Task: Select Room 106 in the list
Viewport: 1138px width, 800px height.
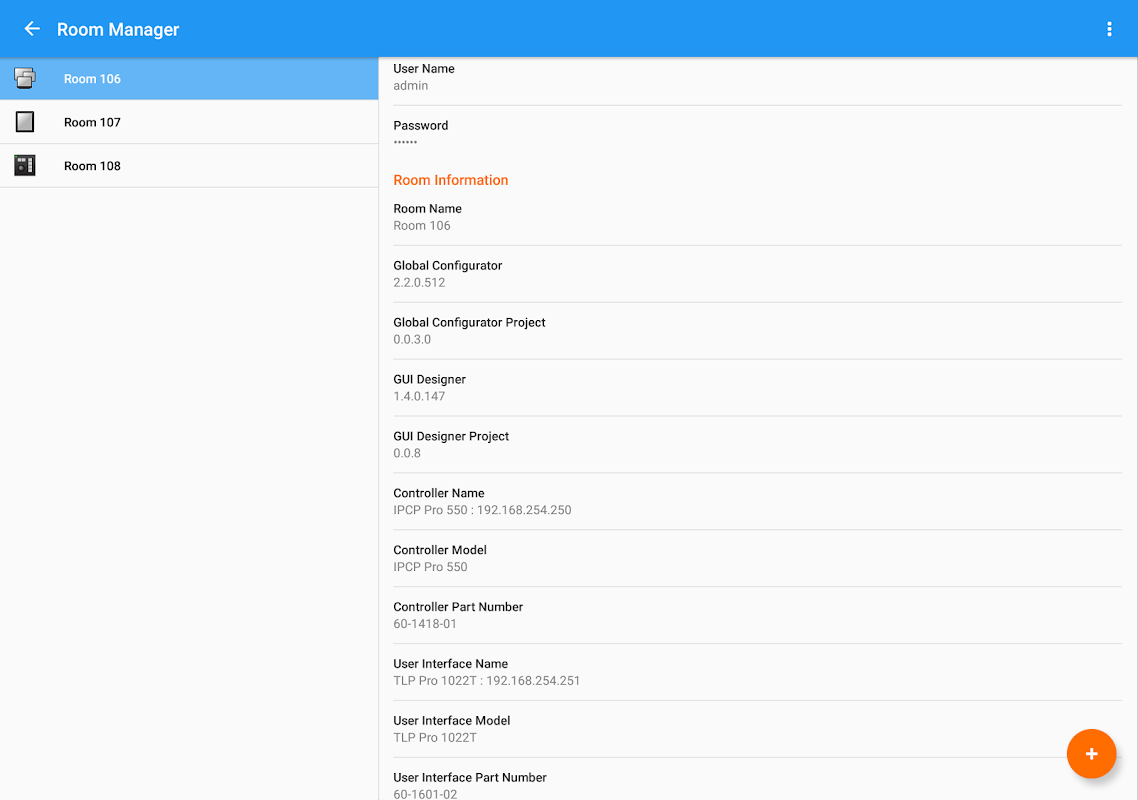Action: pos(189,78)
